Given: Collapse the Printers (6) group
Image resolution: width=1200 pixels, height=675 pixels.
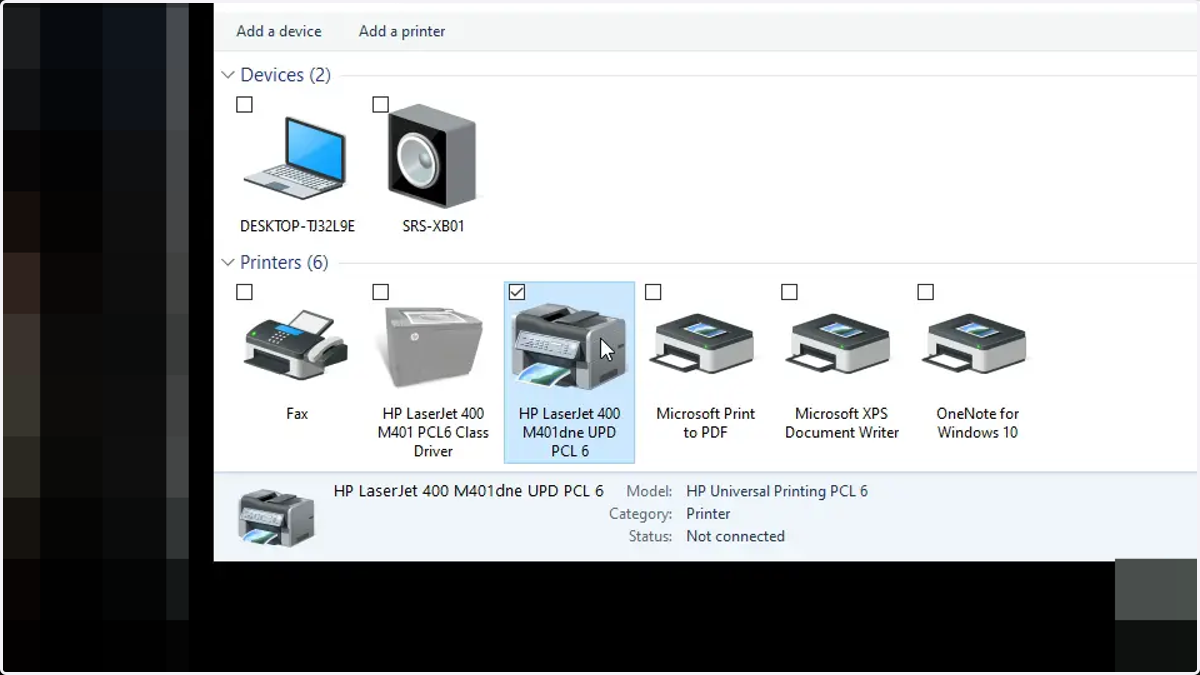Looking at the screenshot, I should coord(228,262).
